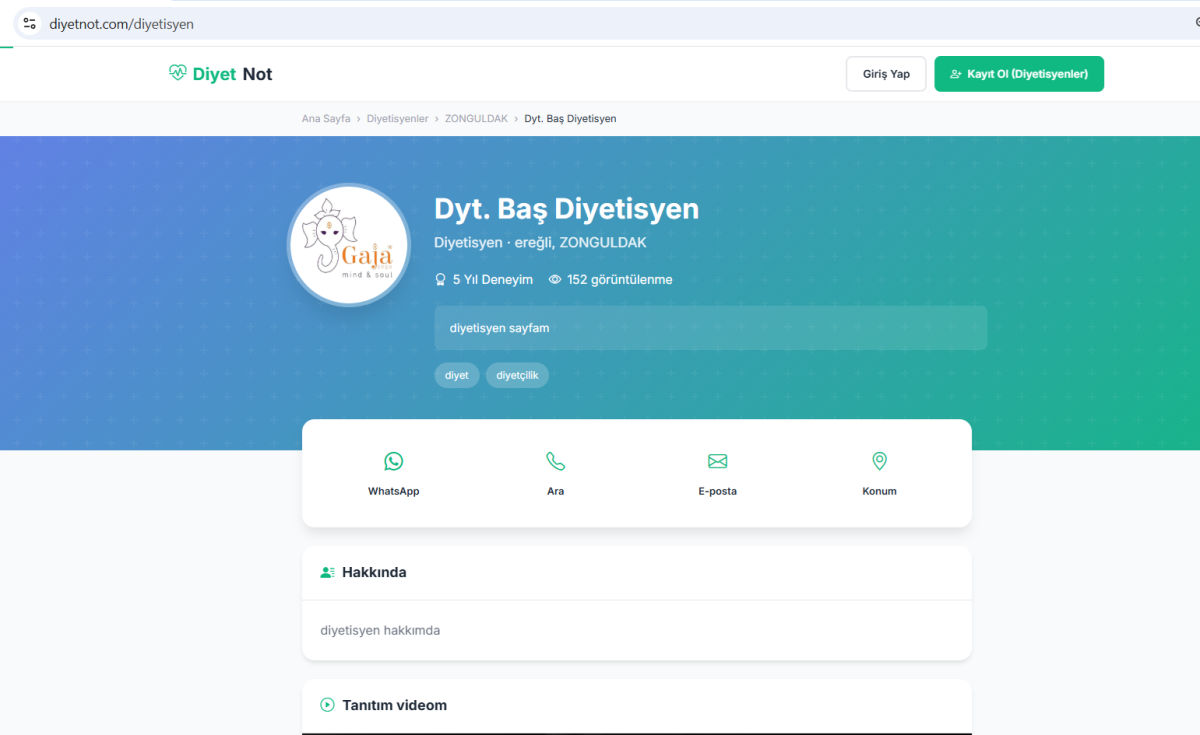Click the Gaja profile picture
The width and height of the screenshot is (1200, 735).
349,245
